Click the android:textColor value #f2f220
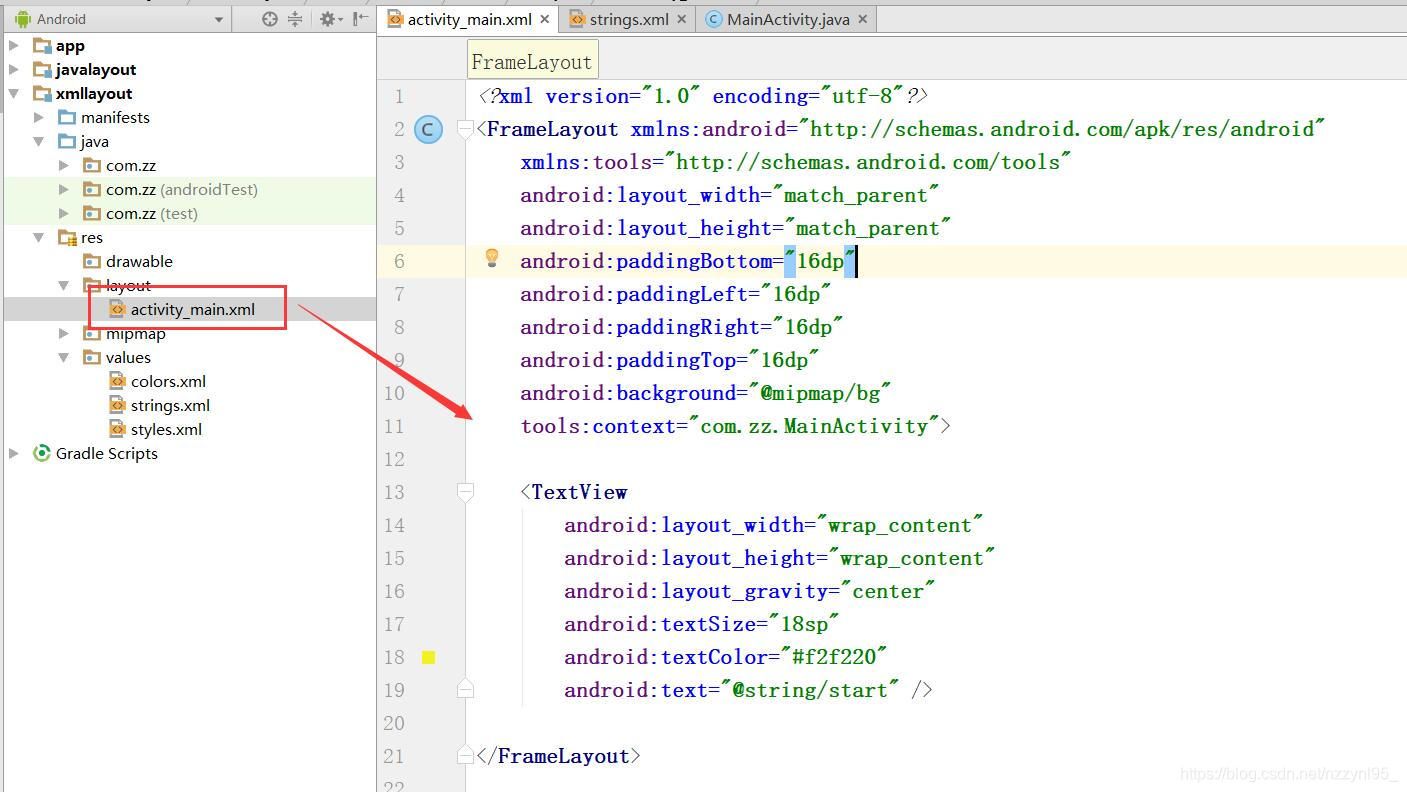 [x=834, y=657]
